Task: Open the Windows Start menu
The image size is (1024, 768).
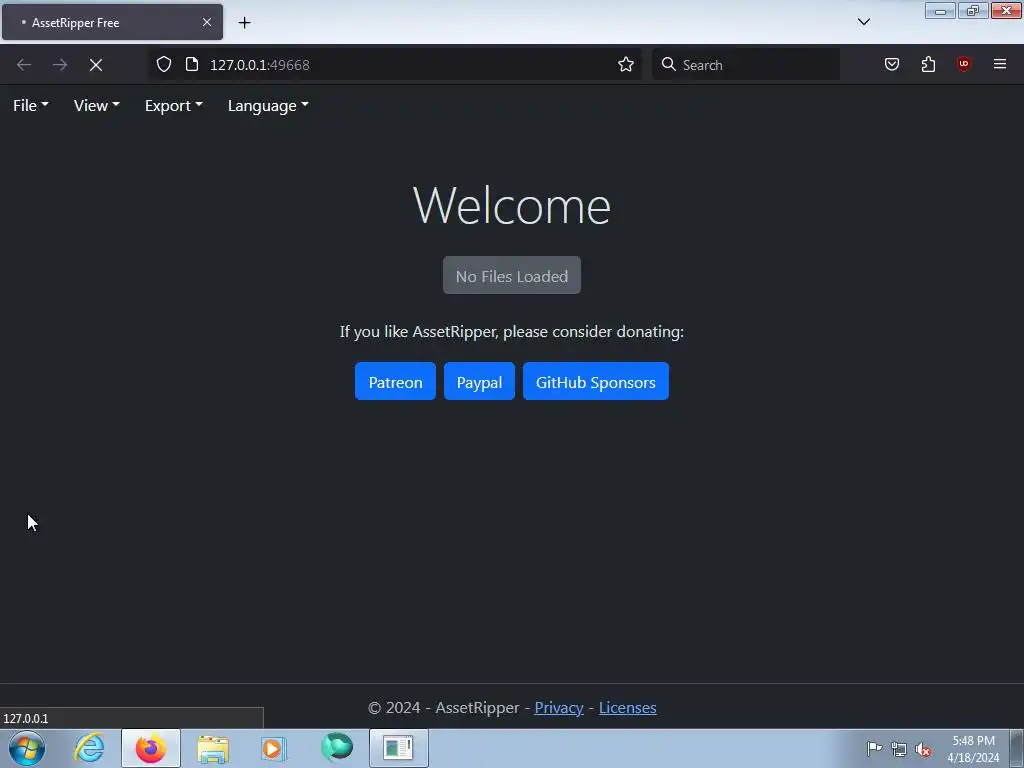Action: (x=27, y=748)
